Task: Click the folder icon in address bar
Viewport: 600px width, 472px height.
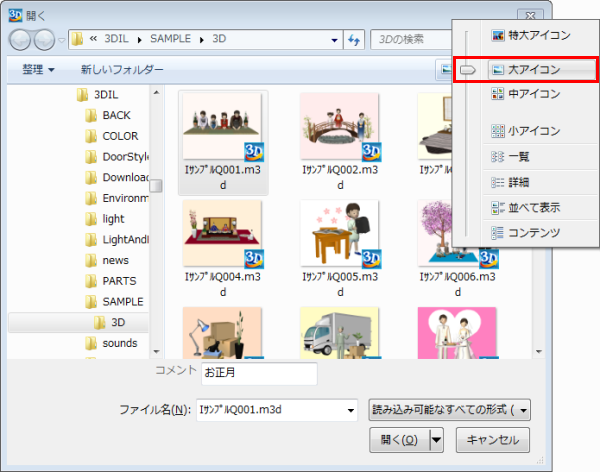Action: (x=78, y=39)
